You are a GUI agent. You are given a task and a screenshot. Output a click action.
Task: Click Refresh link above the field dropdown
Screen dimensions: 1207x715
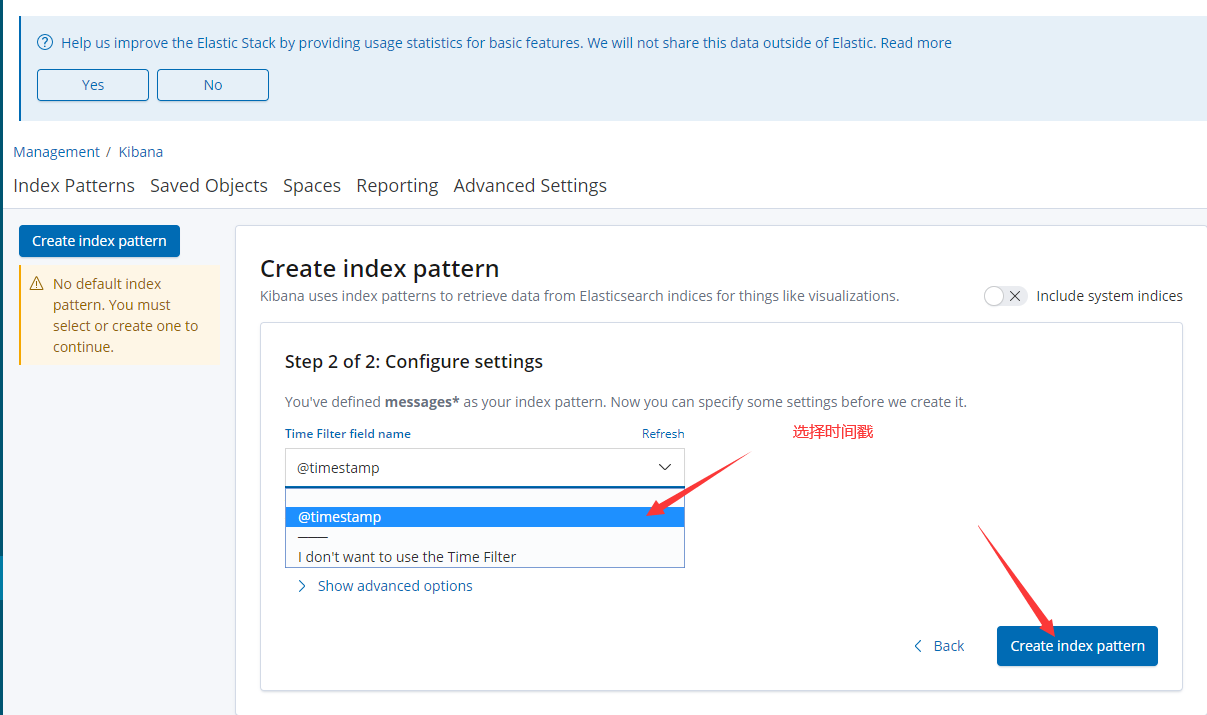[x=663, y=434]
